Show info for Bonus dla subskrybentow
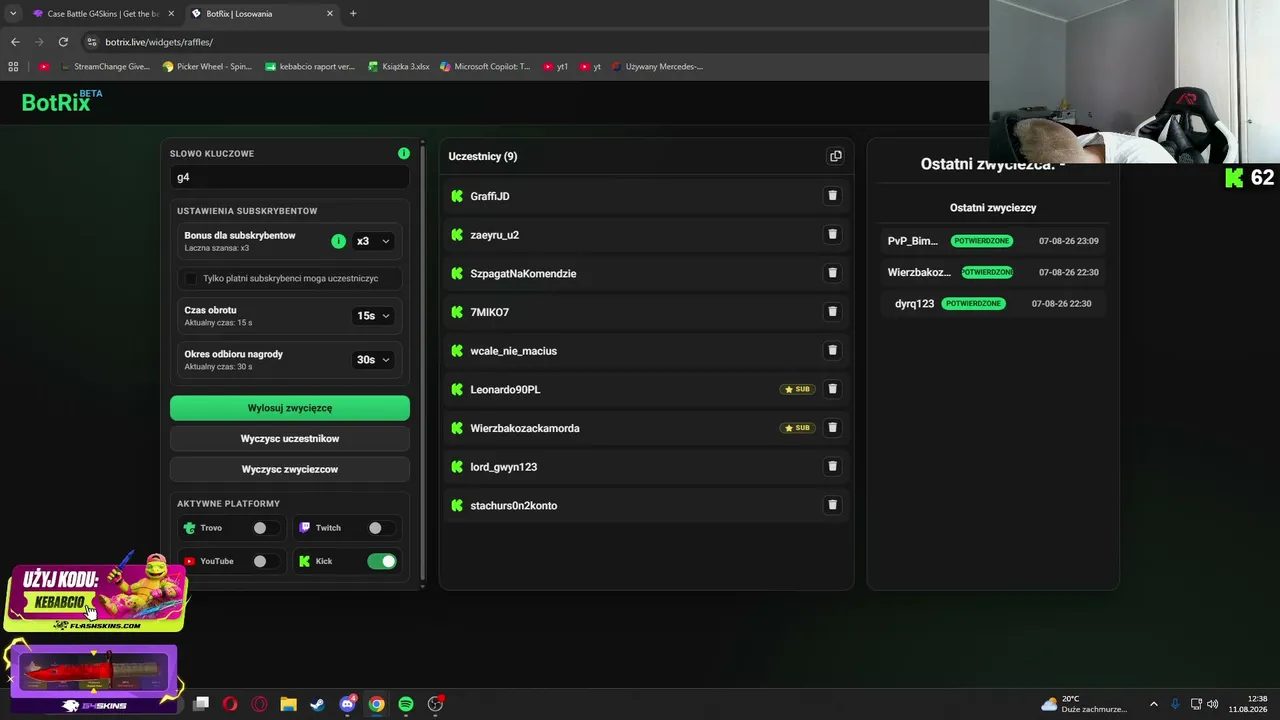Image resolution: width=1280 pixels, height=720 pixels. click(338, 241)
